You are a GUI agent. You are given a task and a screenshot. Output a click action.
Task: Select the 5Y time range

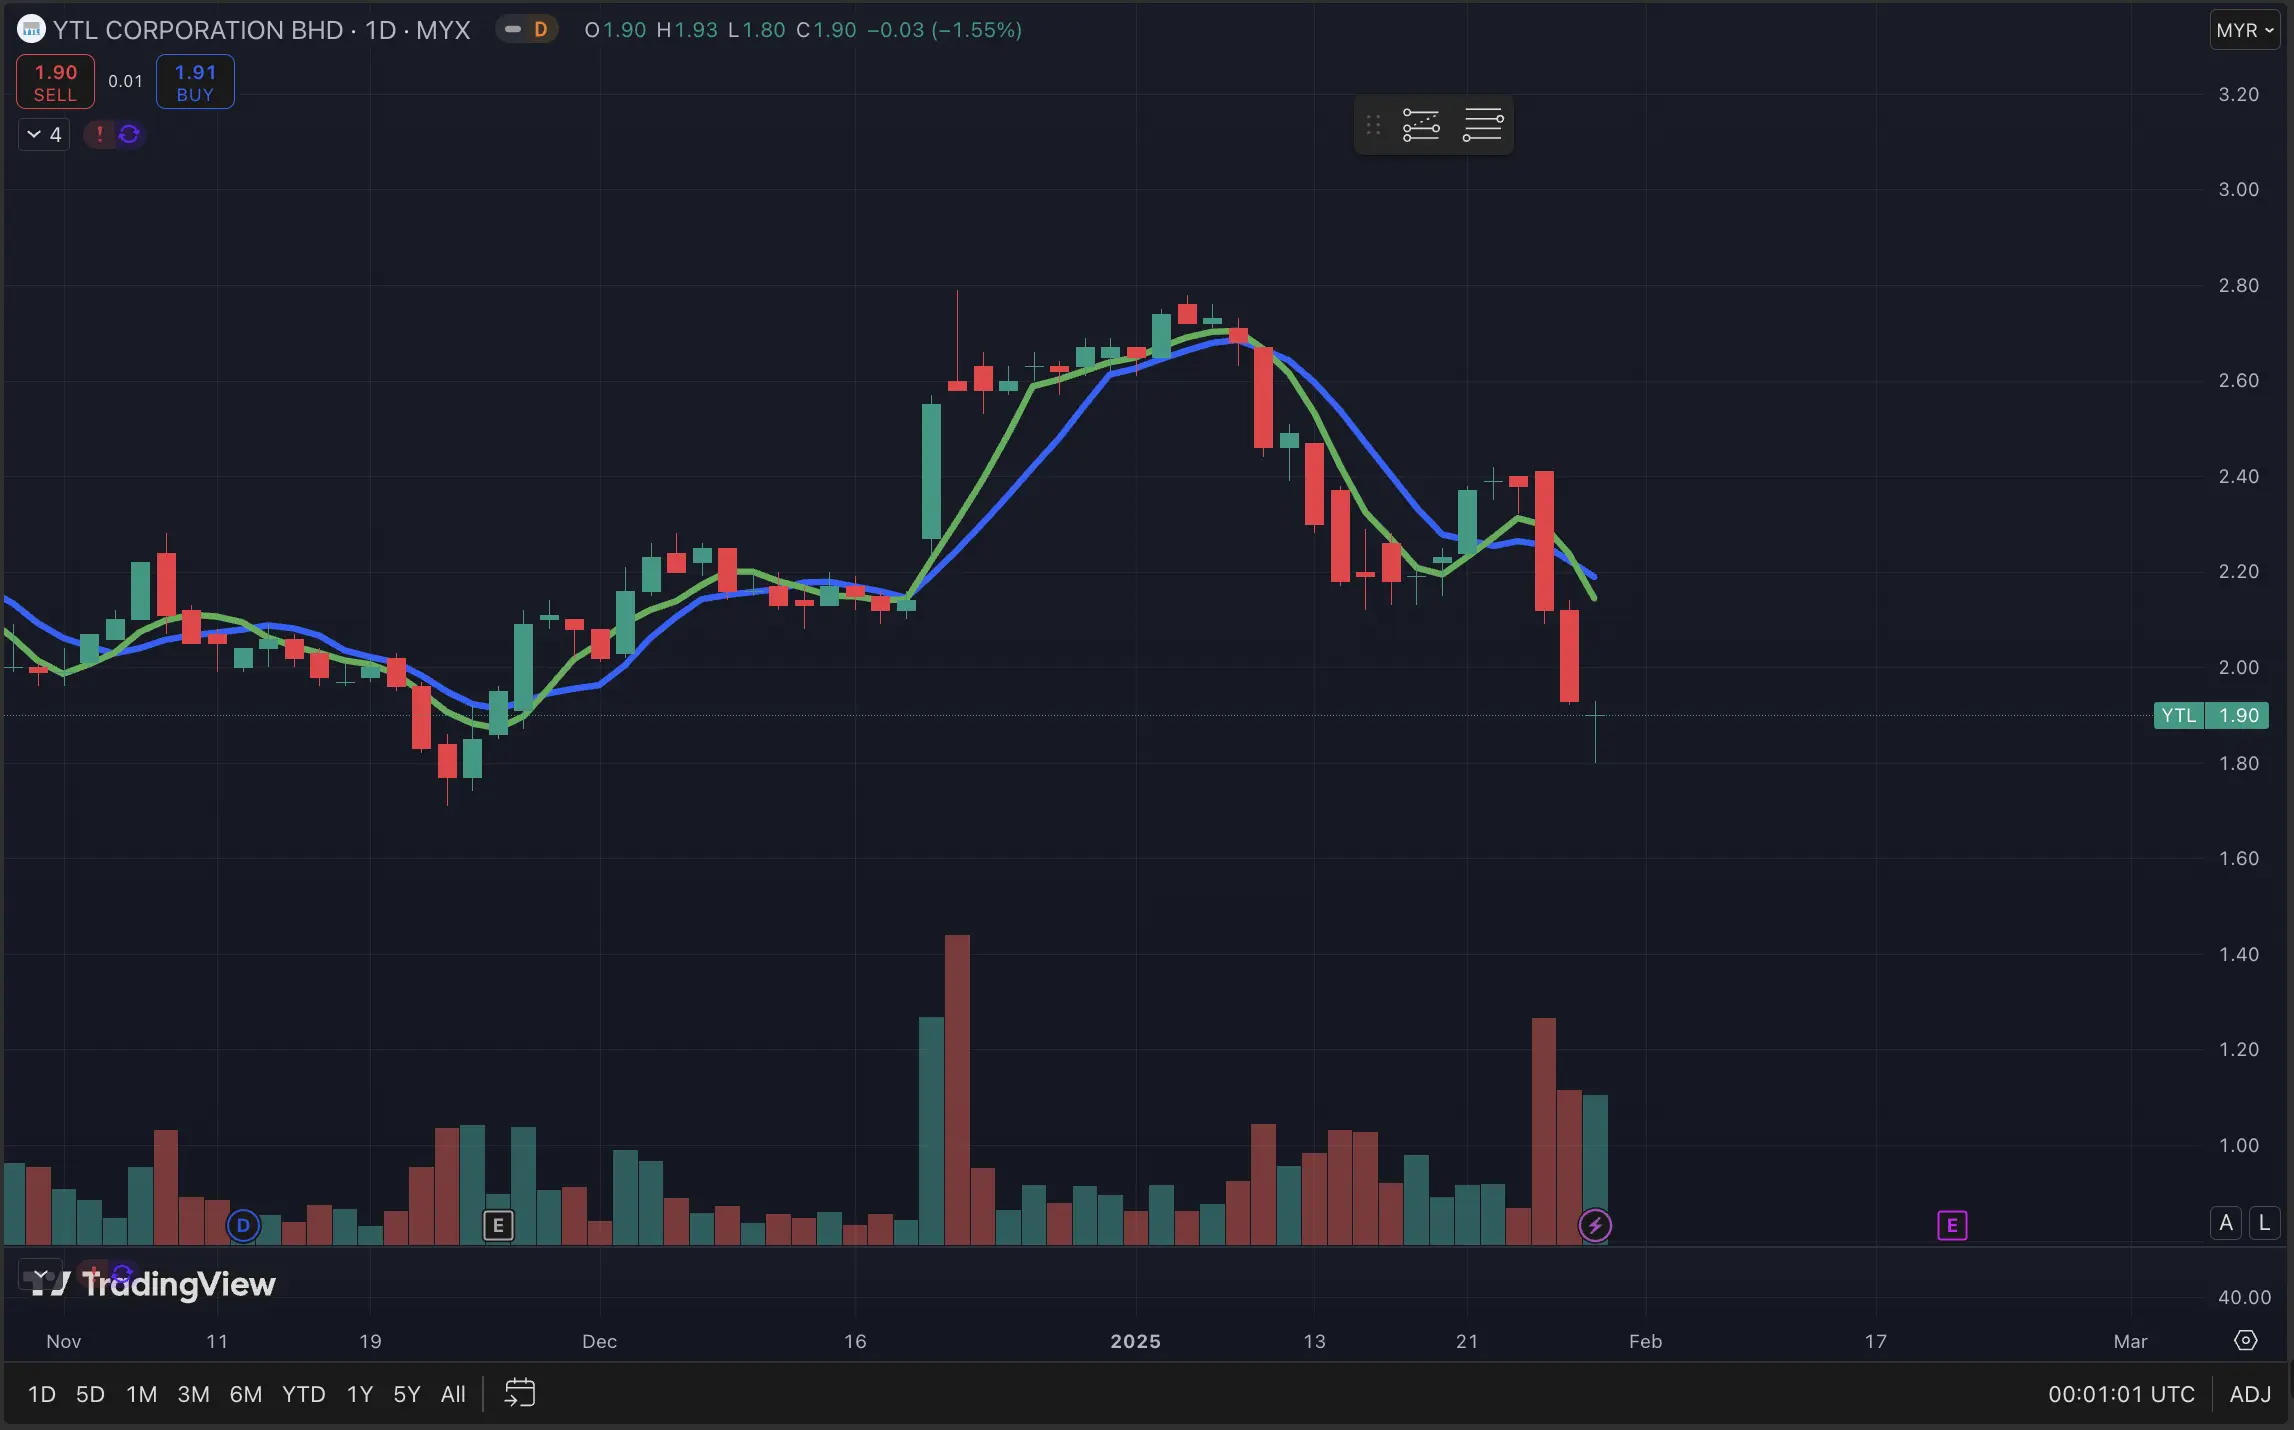[x=407, y=1394]
